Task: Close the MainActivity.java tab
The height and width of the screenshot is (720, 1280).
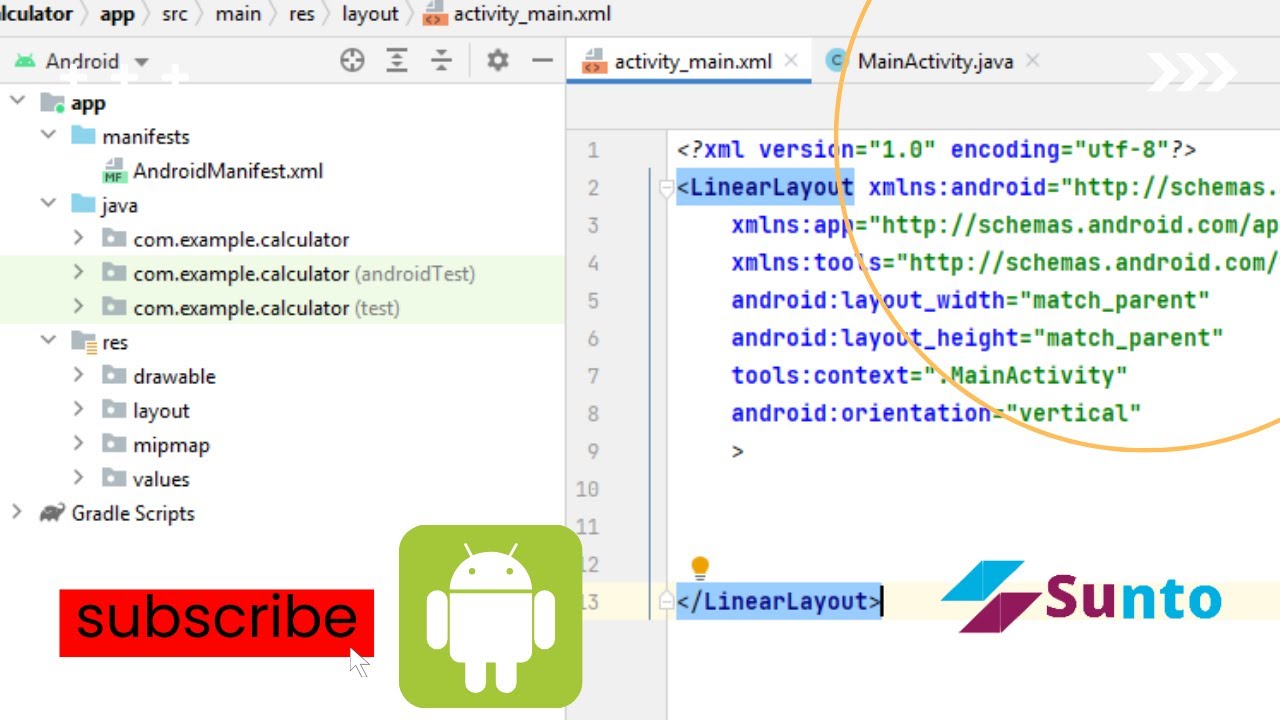Action: (x=1032, y=61)
